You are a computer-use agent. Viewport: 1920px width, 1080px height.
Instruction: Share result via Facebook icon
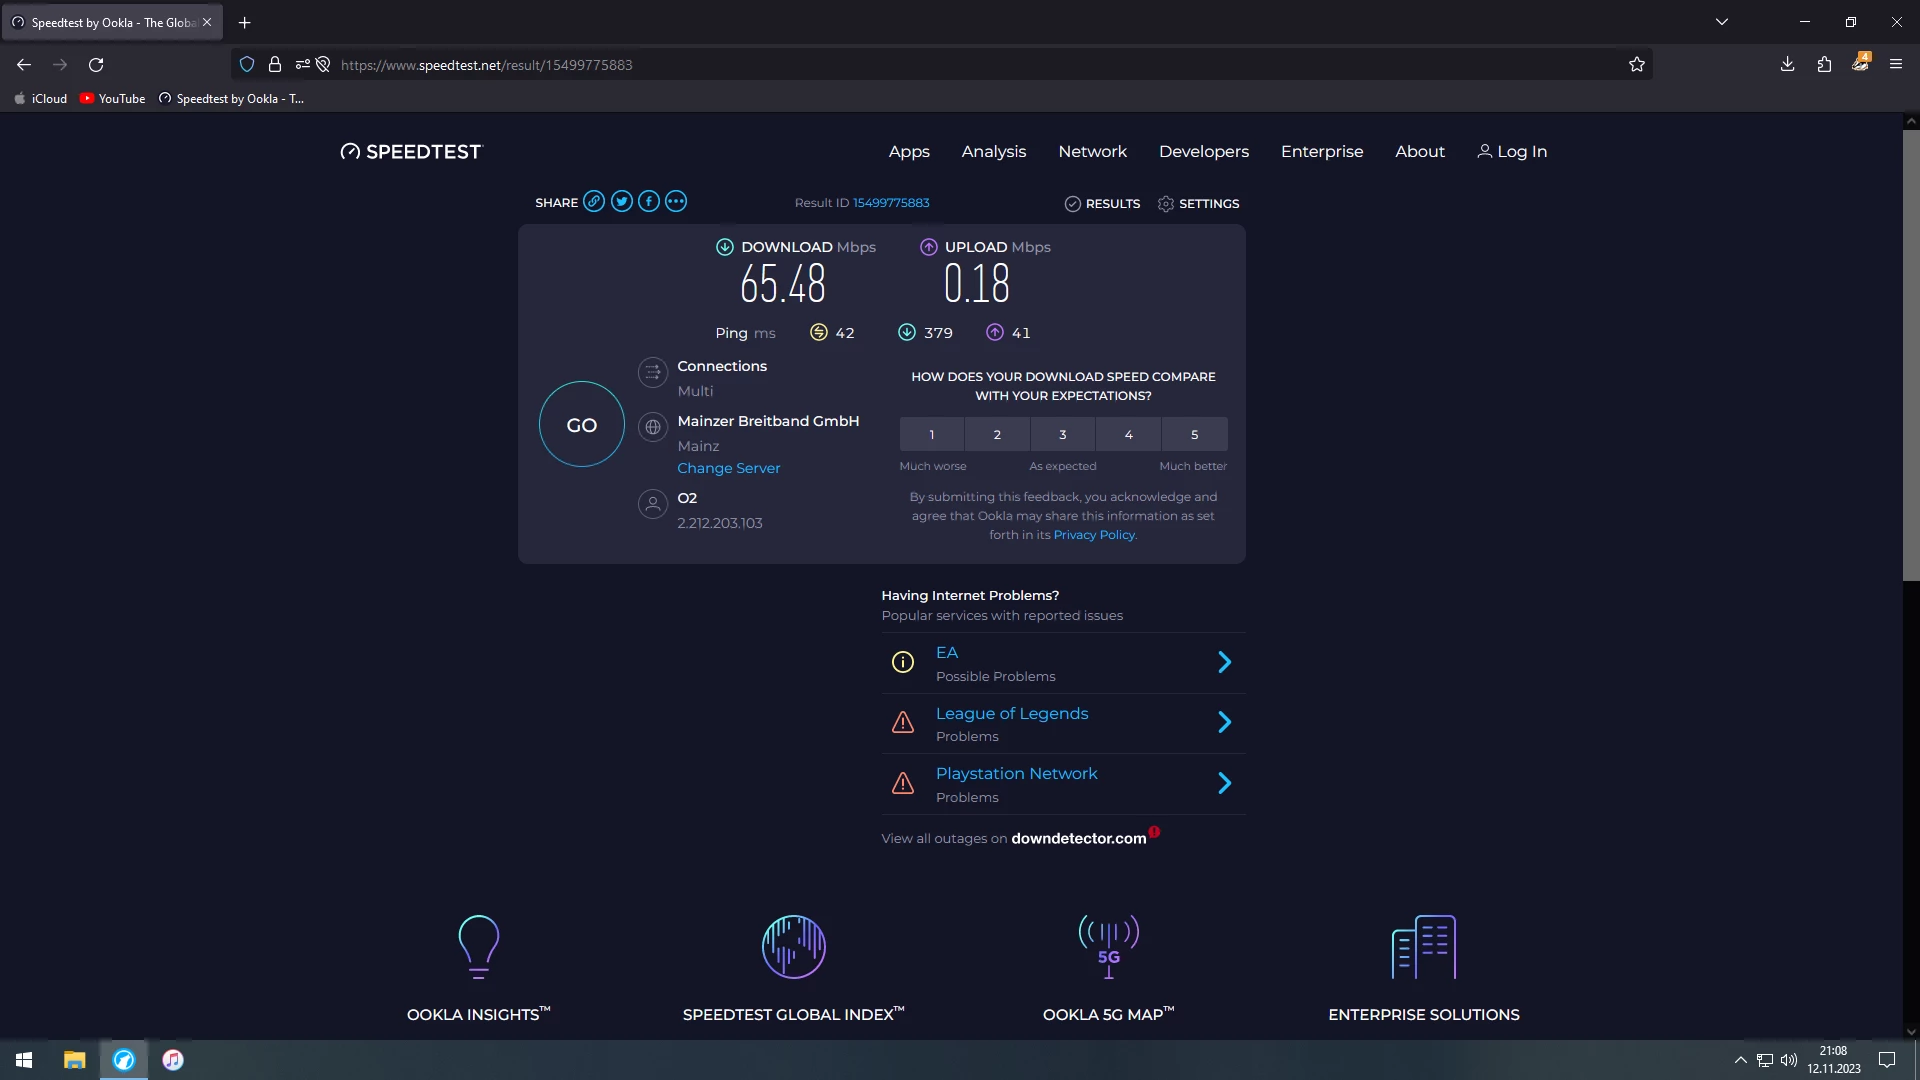click(x=649, y=201)
